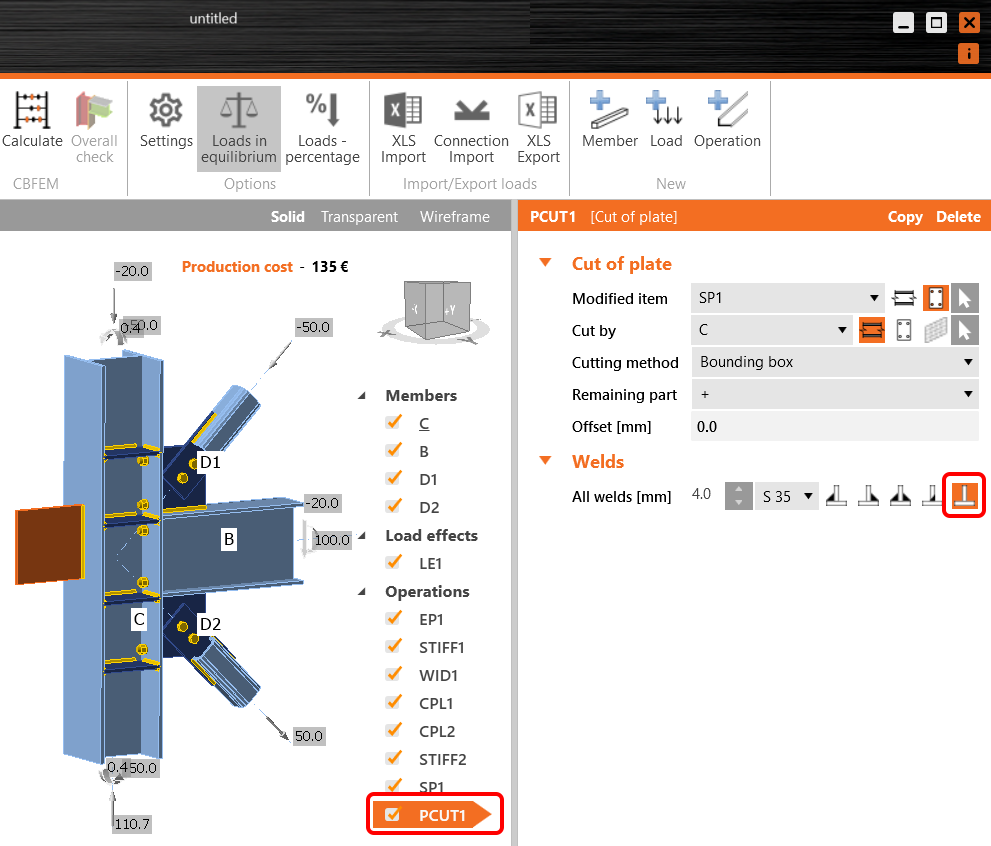Open the Modified item SP1 dropdown
Image resolution: width=991 pixels, height=846 pixels.
(x=787, y=298)
